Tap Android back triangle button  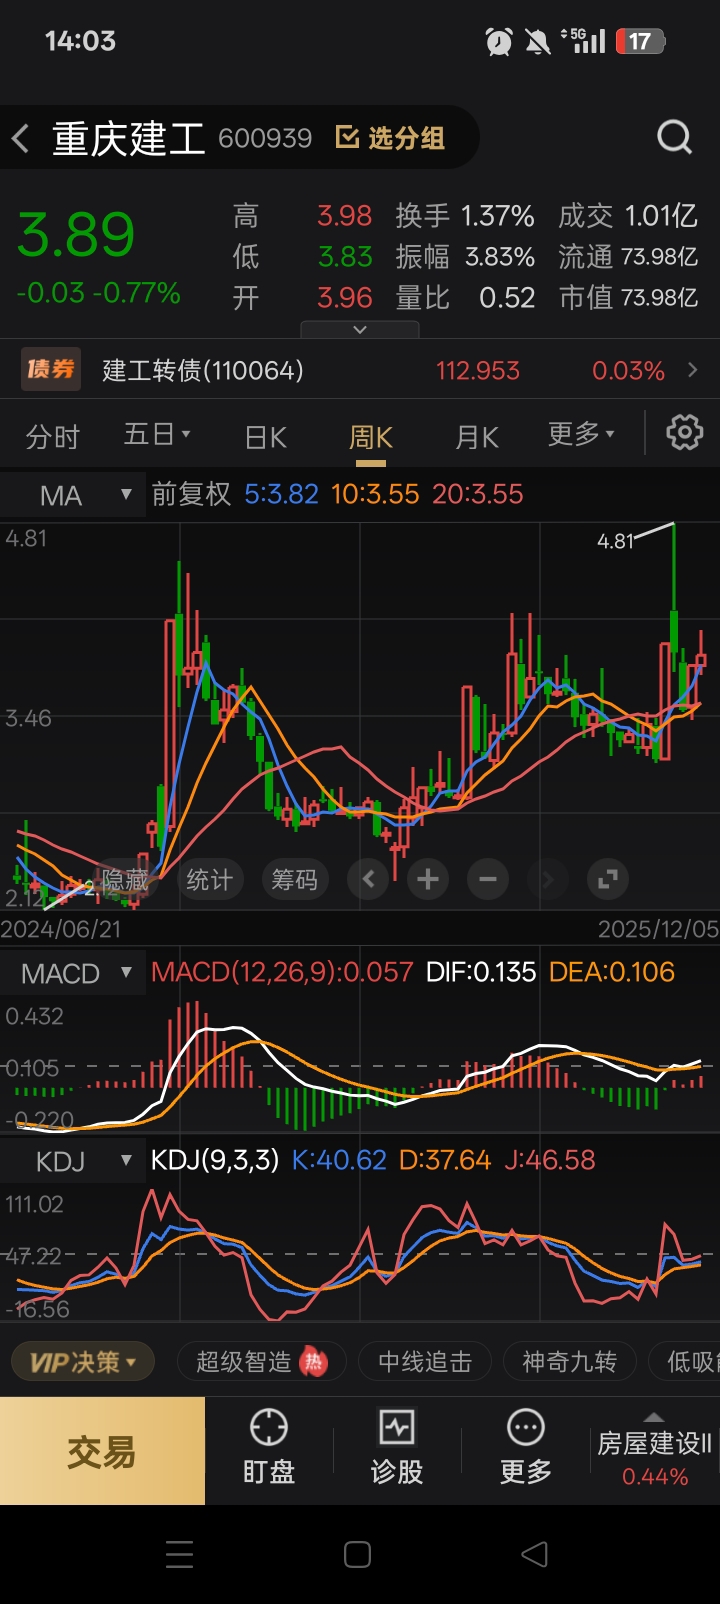pos(535,1554)
